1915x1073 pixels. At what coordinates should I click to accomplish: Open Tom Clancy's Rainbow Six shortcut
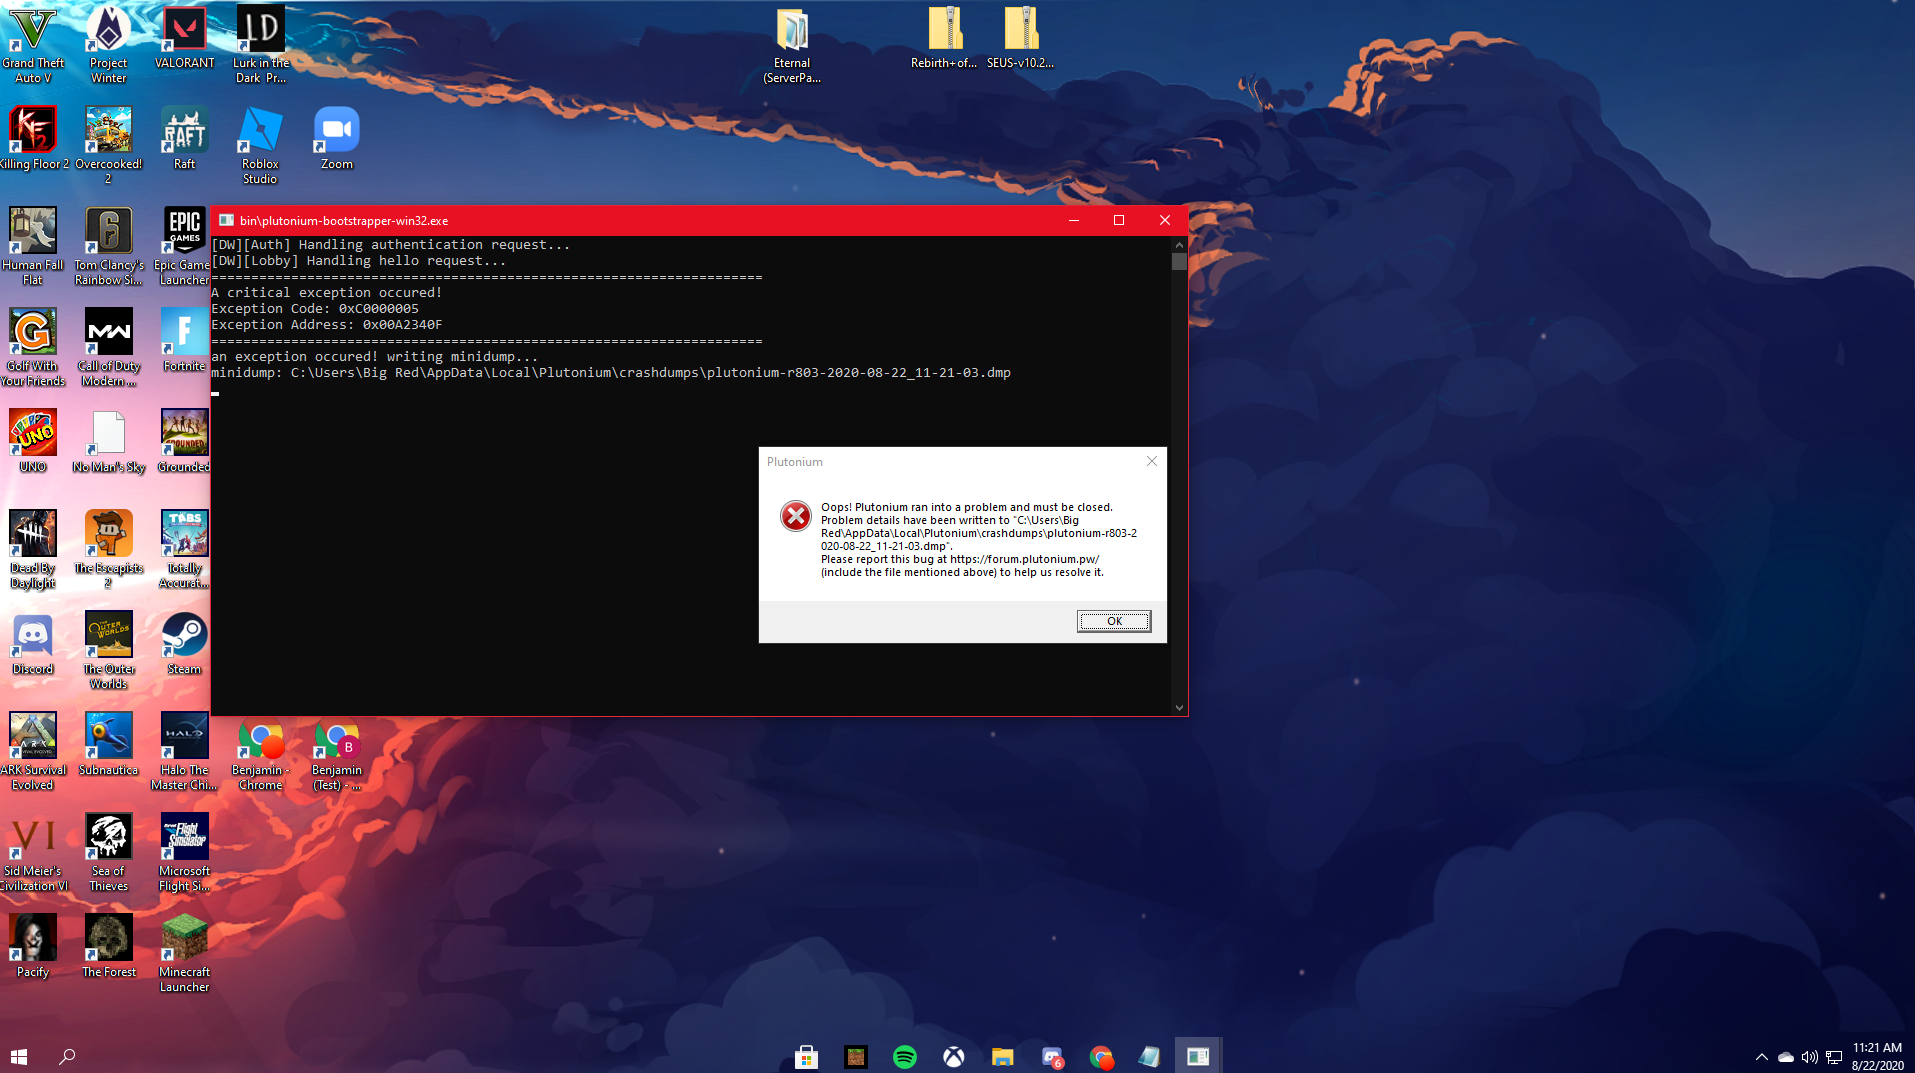(109, 246)
